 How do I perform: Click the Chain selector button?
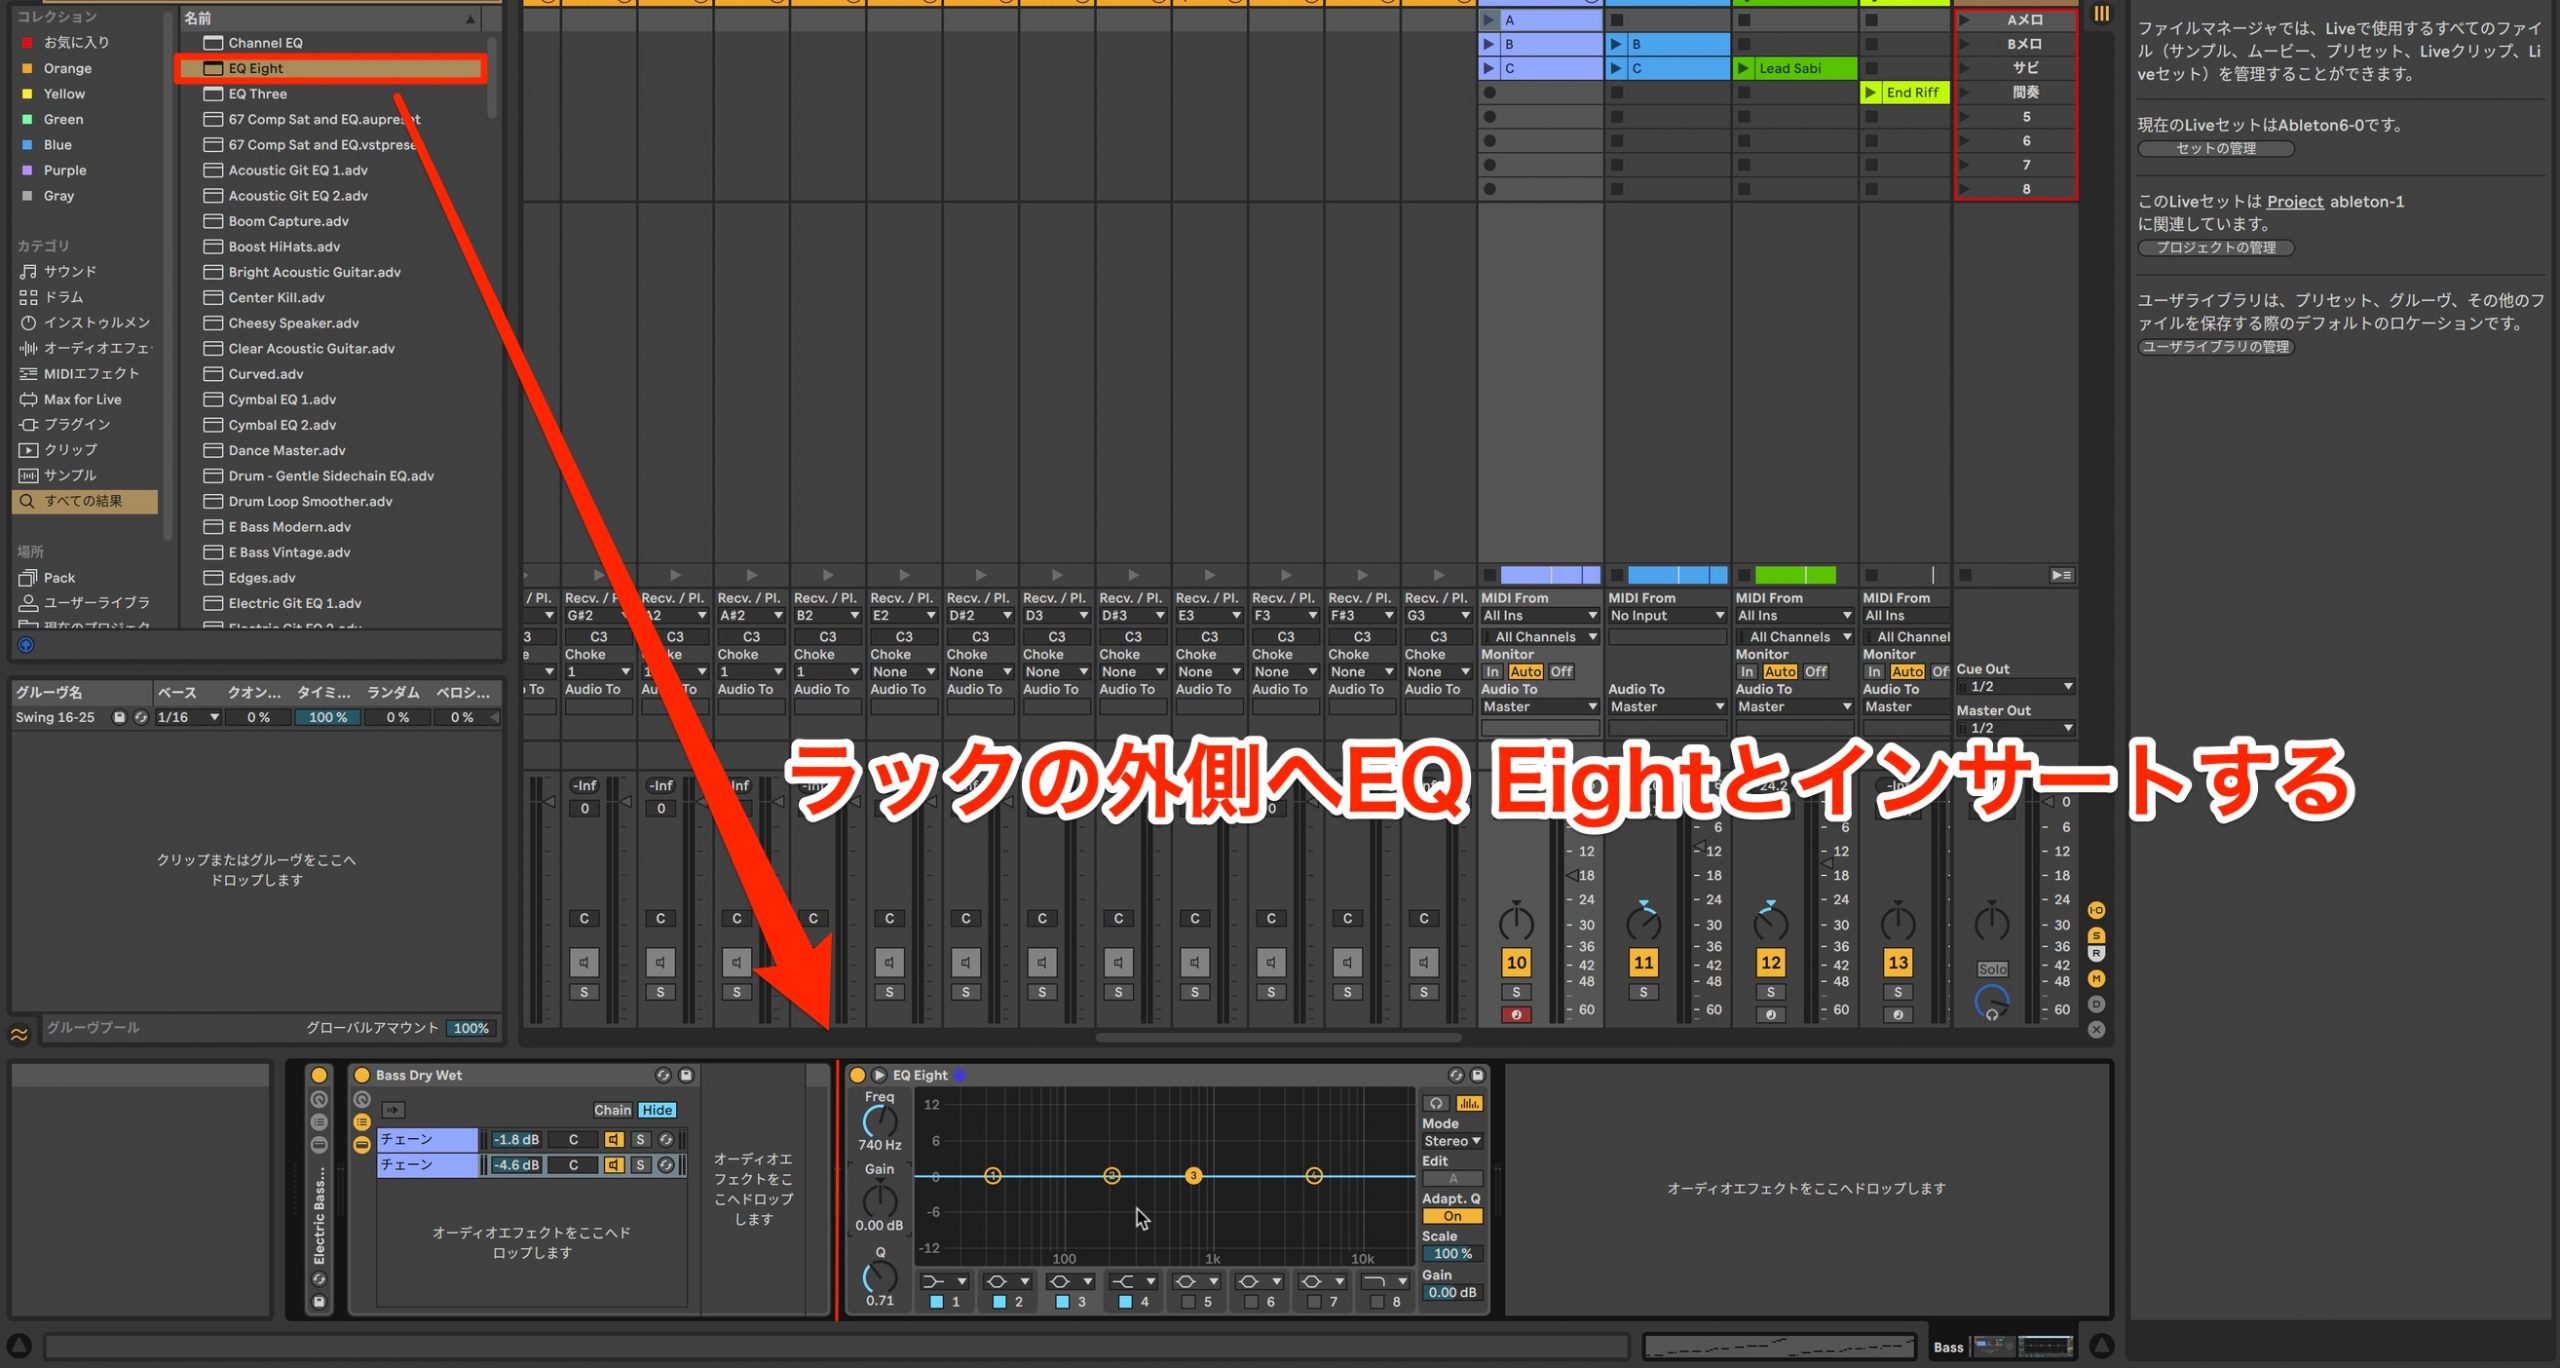tap(612, 1110)
